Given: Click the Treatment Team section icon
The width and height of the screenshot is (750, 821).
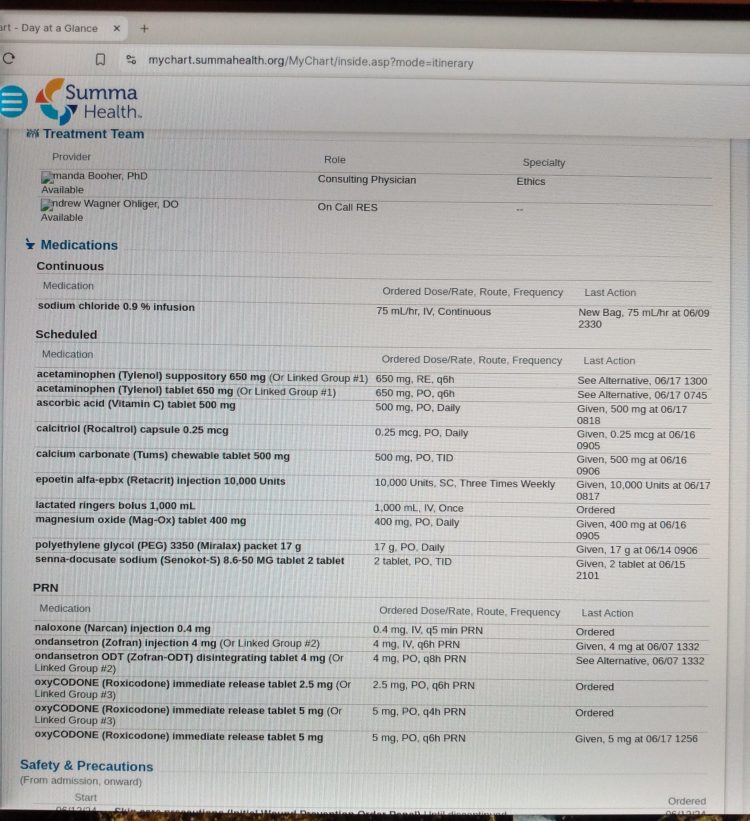Looking at the screenshot, I should click(x=33, y=134).
